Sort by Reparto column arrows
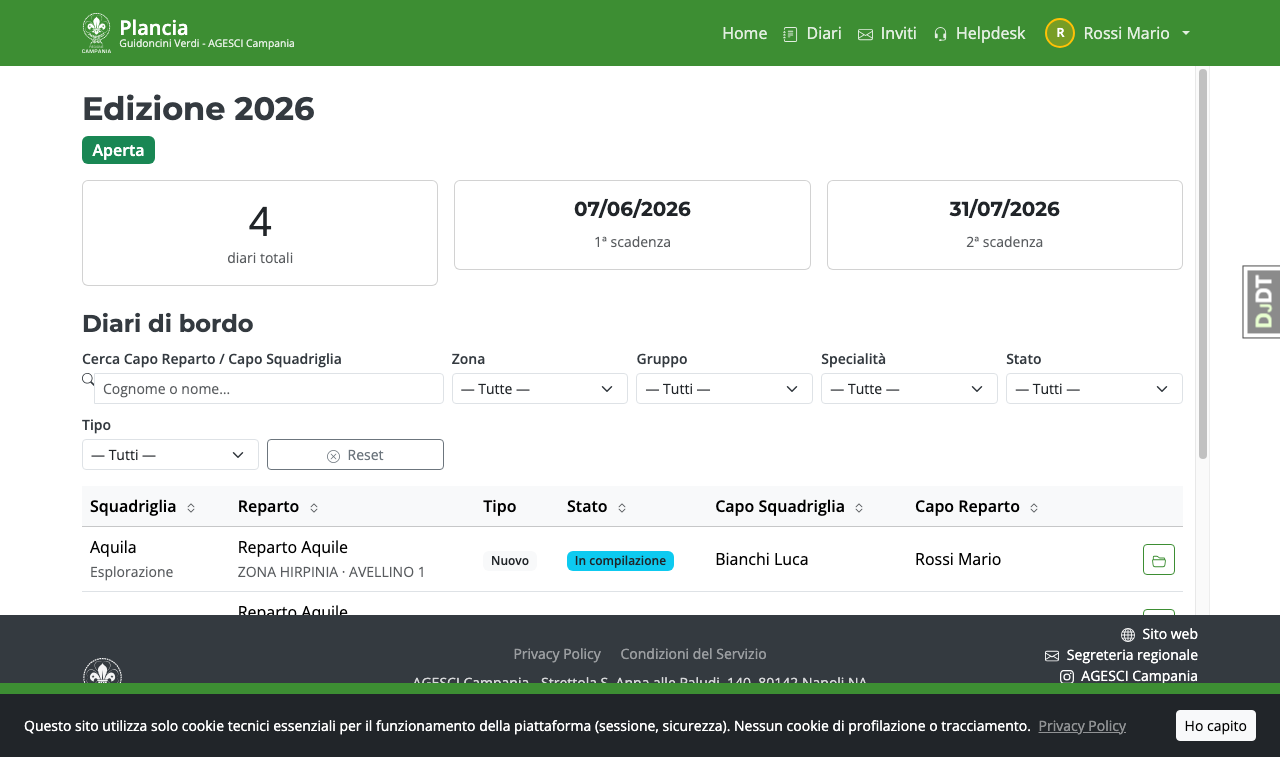 coord(314,508)
